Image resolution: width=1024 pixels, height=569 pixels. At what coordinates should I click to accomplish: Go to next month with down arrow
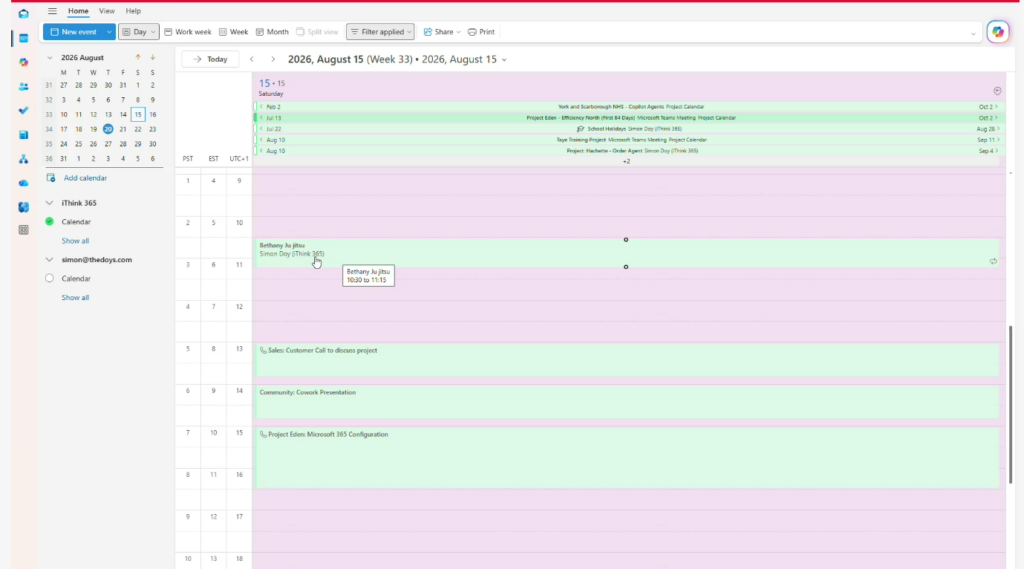tap(153, 57)
